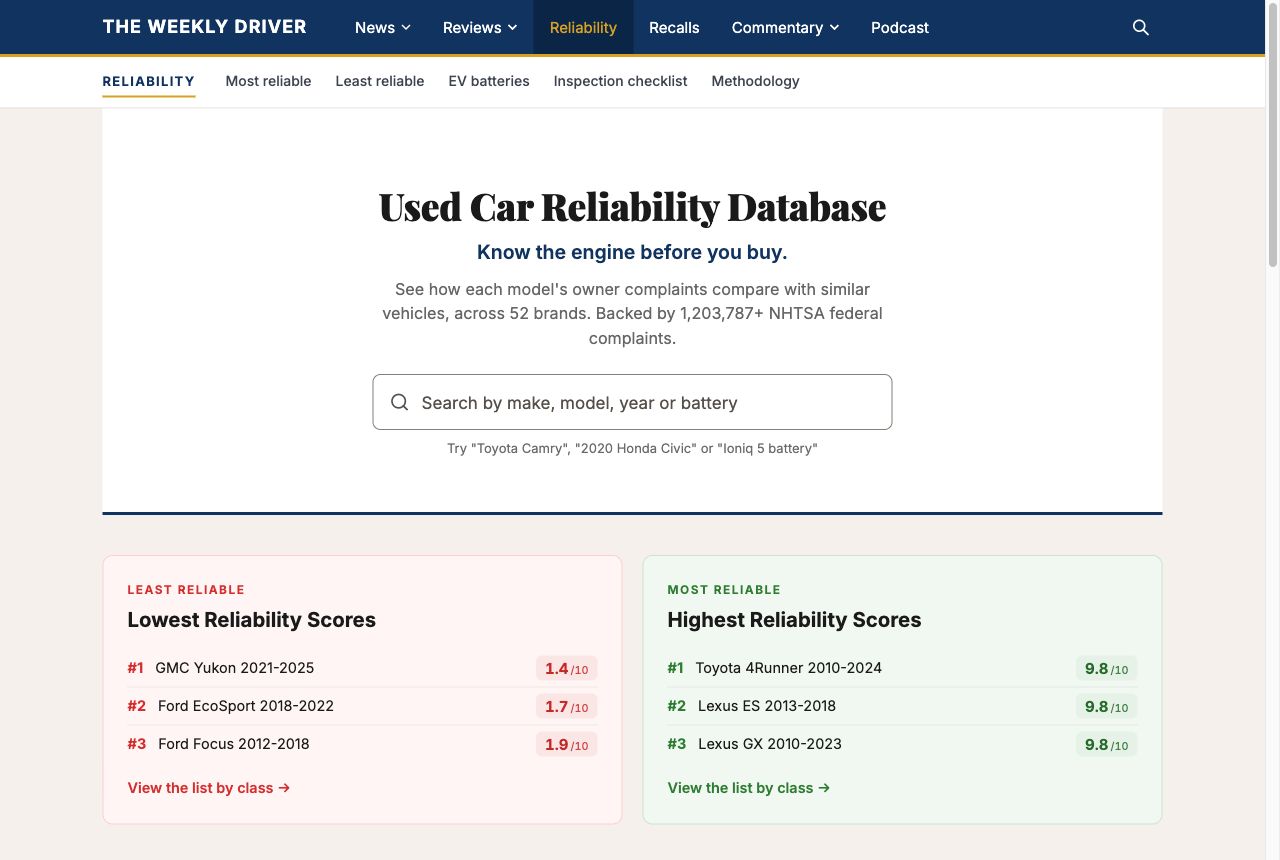Open the Ford EcoSport 2018-2022 entry
The height and width of the screenshot is (860, 1280).
[246, 706]
